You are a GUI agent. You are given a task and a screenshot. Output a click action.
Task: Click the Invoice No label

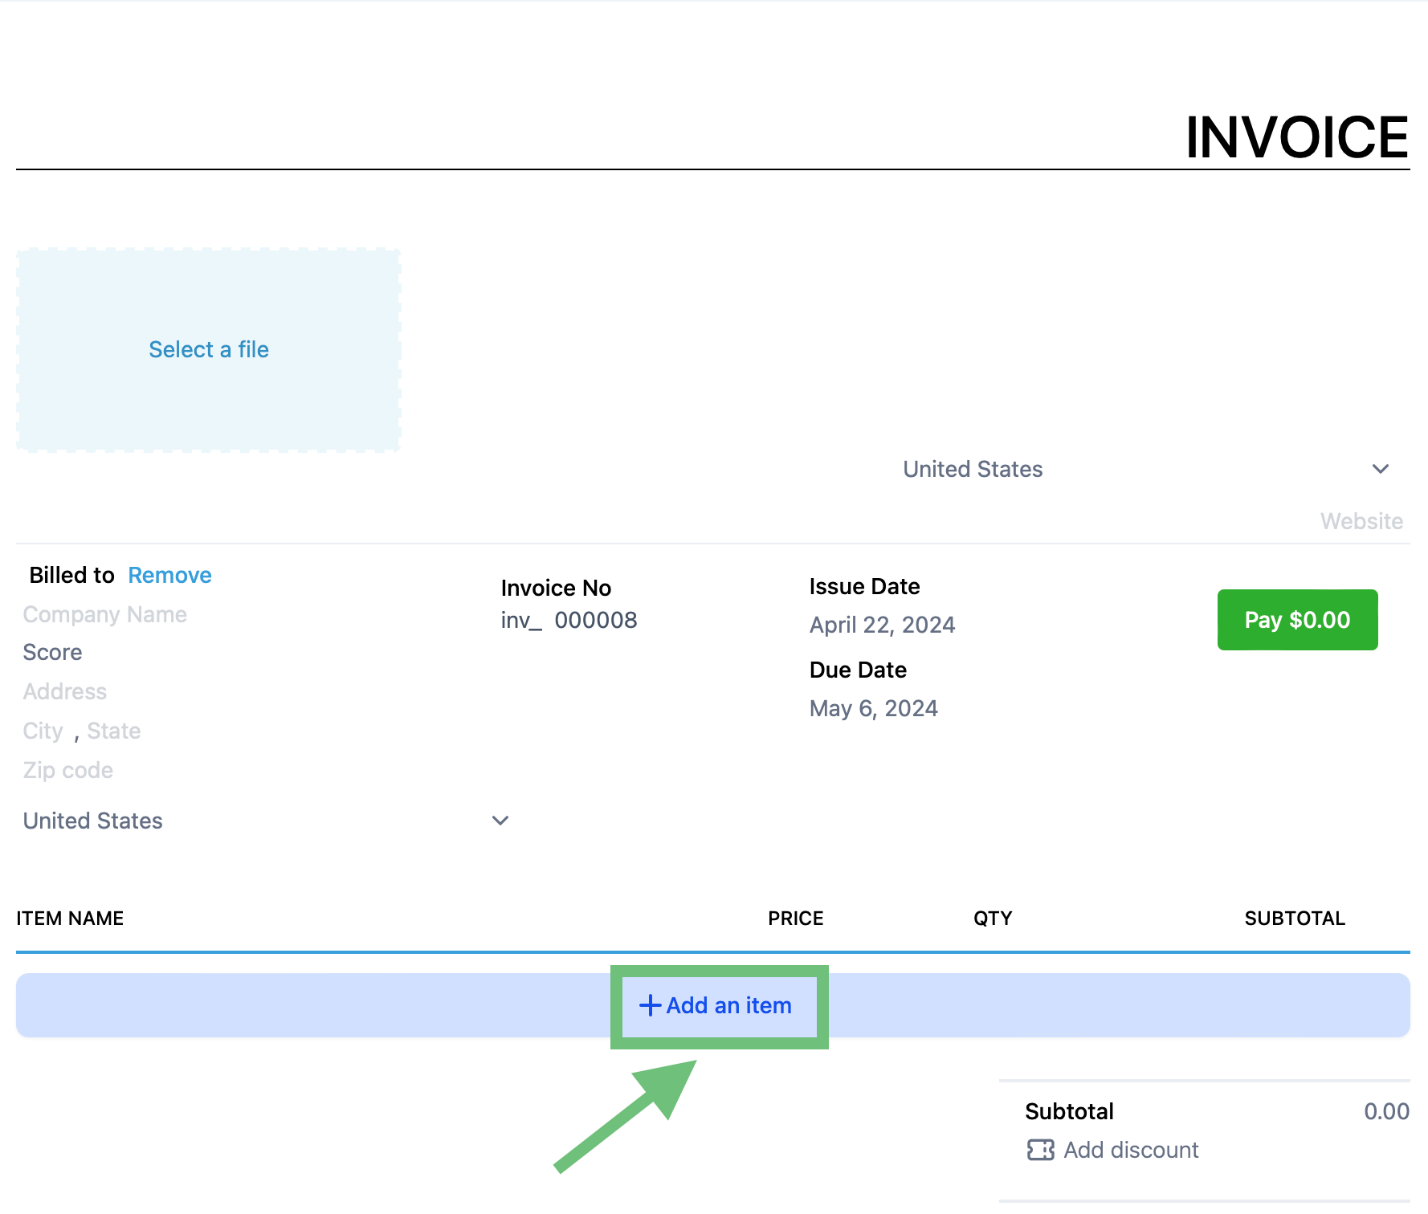point(556,588)
